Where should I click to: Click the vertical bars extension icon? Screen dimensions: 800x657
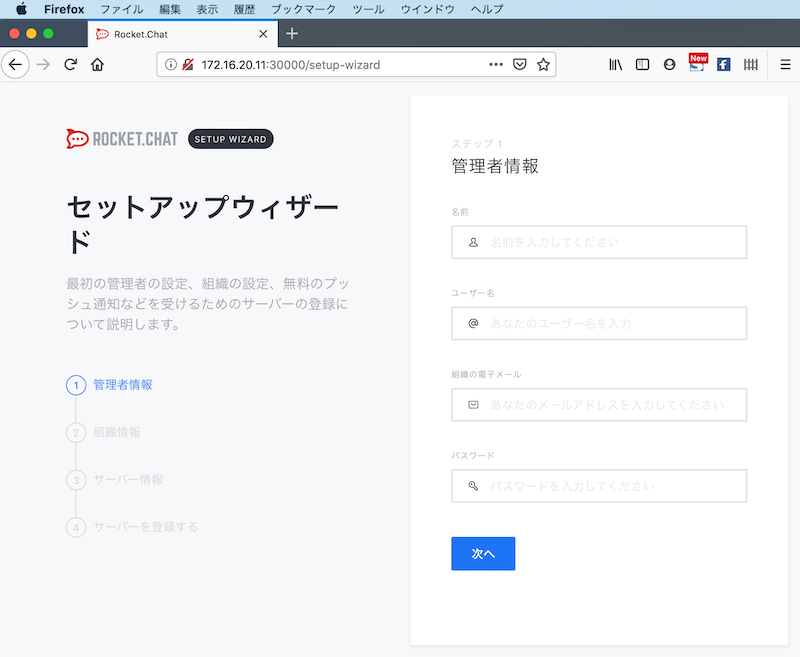[751, 65]
